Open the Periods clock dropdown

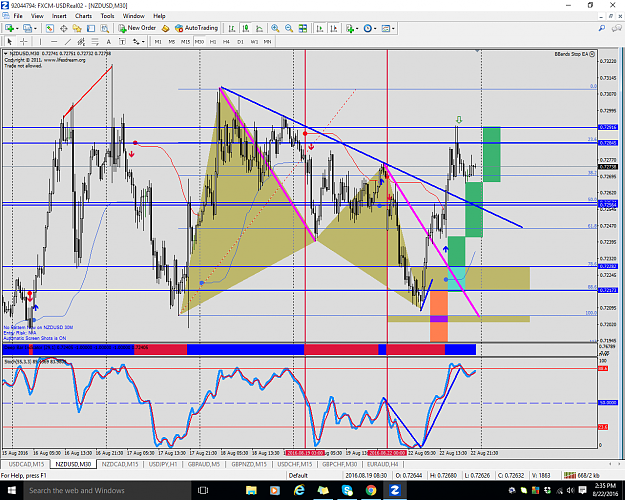coord(370,28)
